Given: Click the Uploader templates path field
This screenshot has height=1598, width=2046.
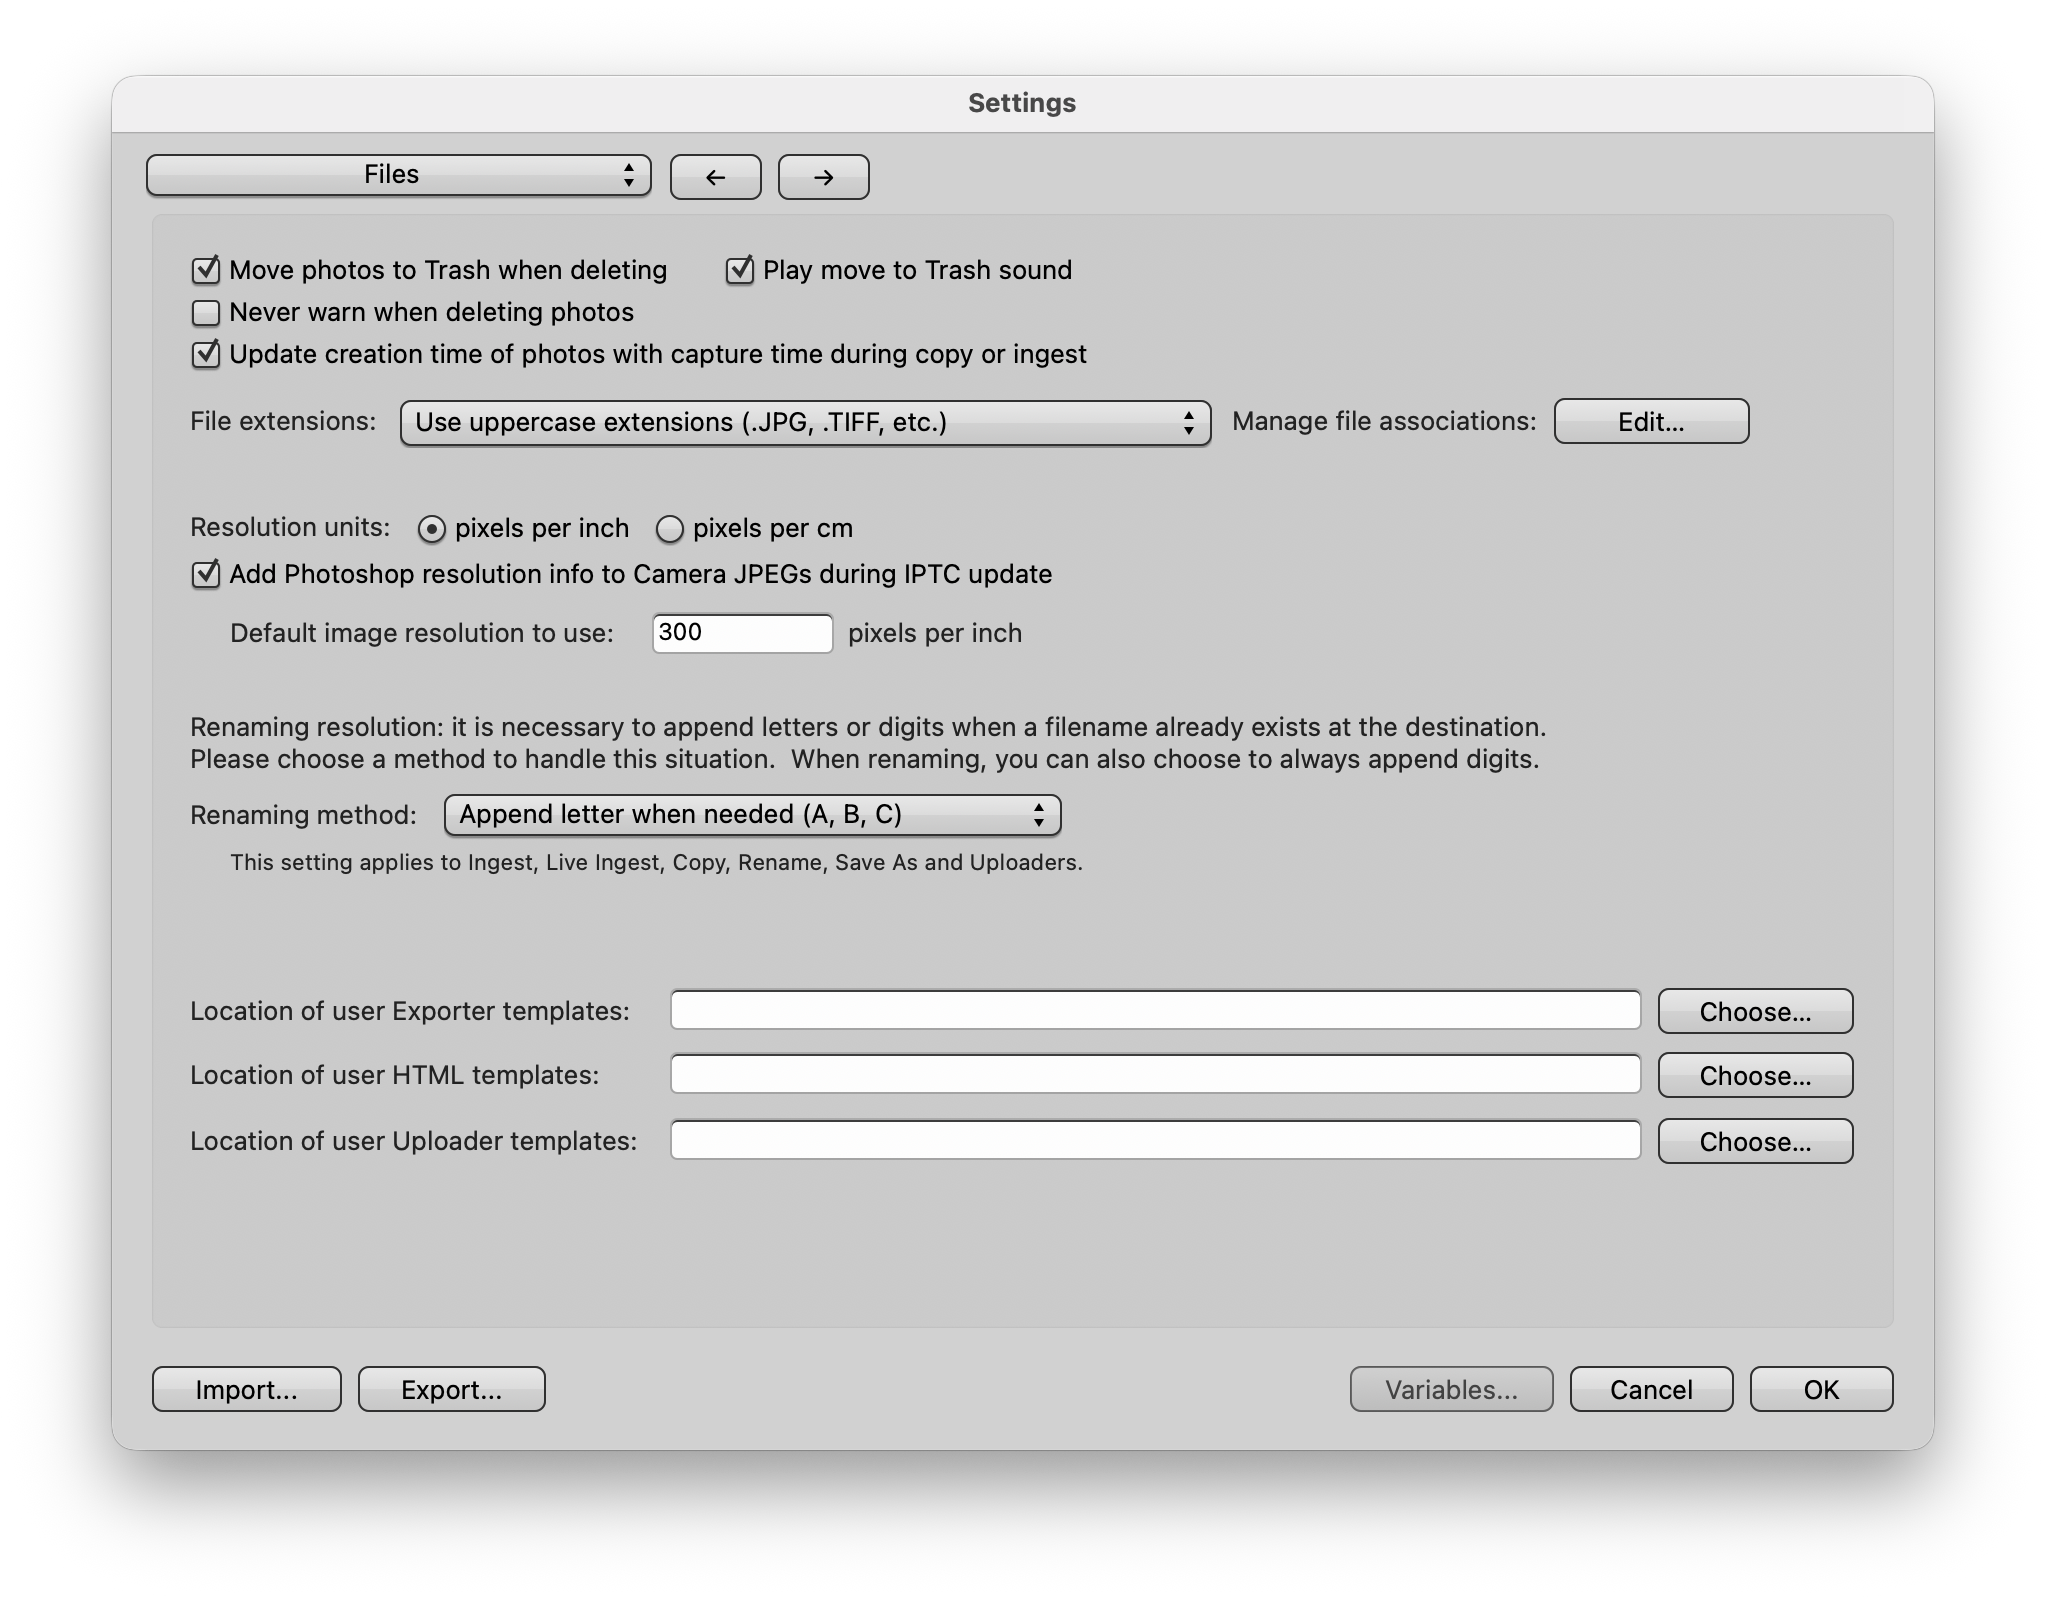Looking at the screenshot, I should tap(1154, 1141).
